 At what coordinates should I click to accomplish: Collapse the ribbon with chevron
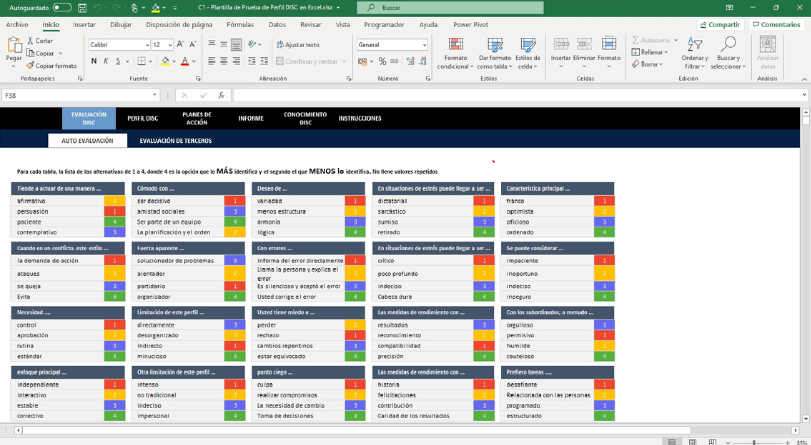[804, 79]
